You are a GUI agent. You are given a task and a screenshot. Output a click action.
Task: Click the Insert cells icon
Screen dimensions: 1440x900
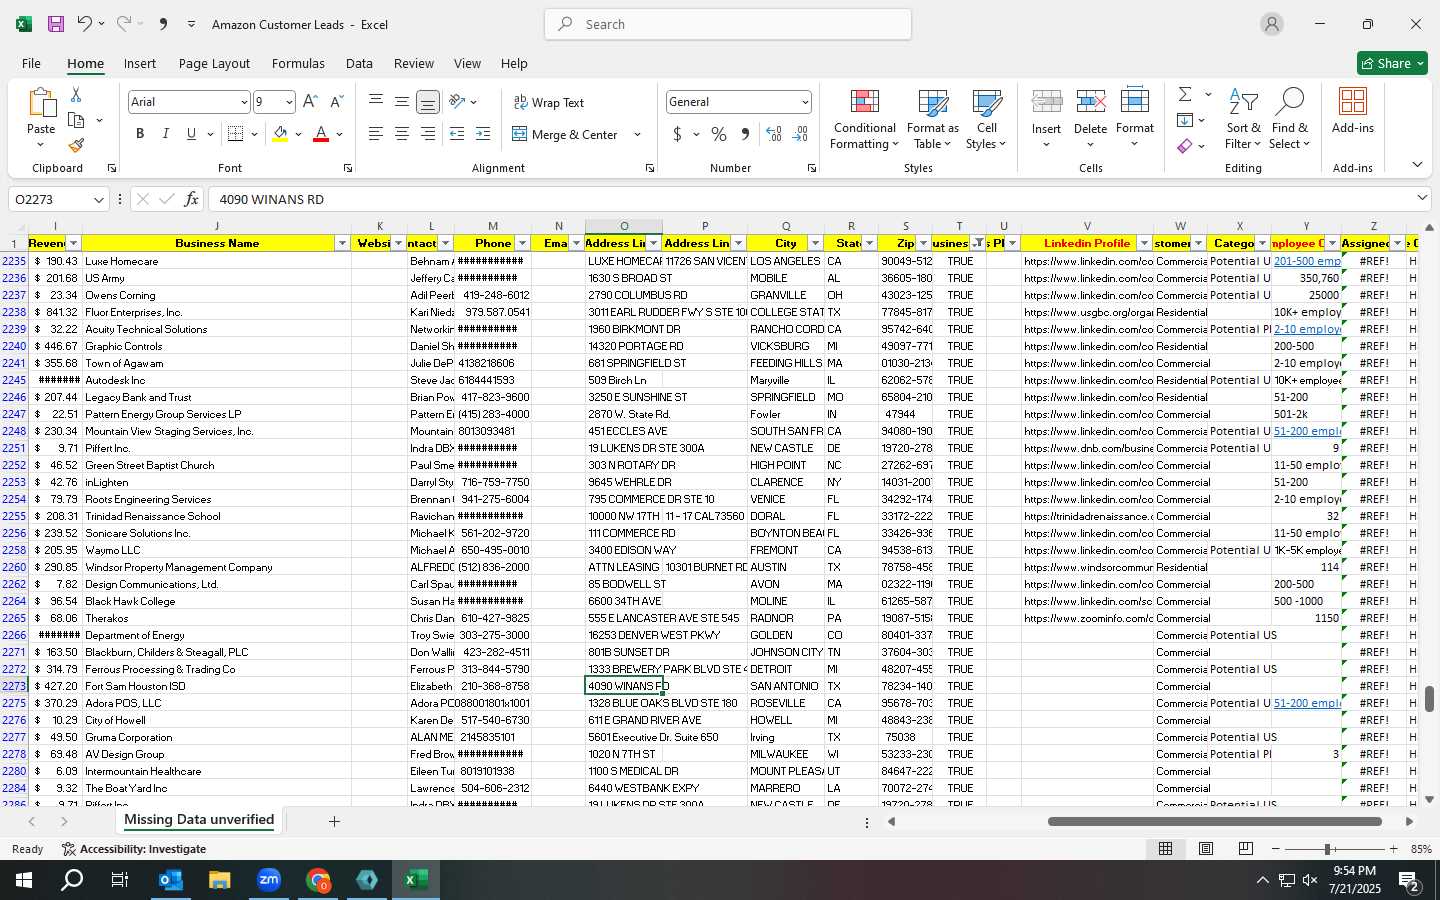point(1046,102)
